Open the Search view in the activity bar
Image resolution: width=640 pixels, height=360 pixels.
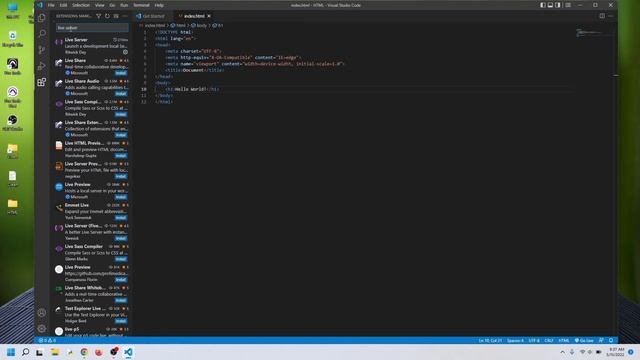pos(42,33)
